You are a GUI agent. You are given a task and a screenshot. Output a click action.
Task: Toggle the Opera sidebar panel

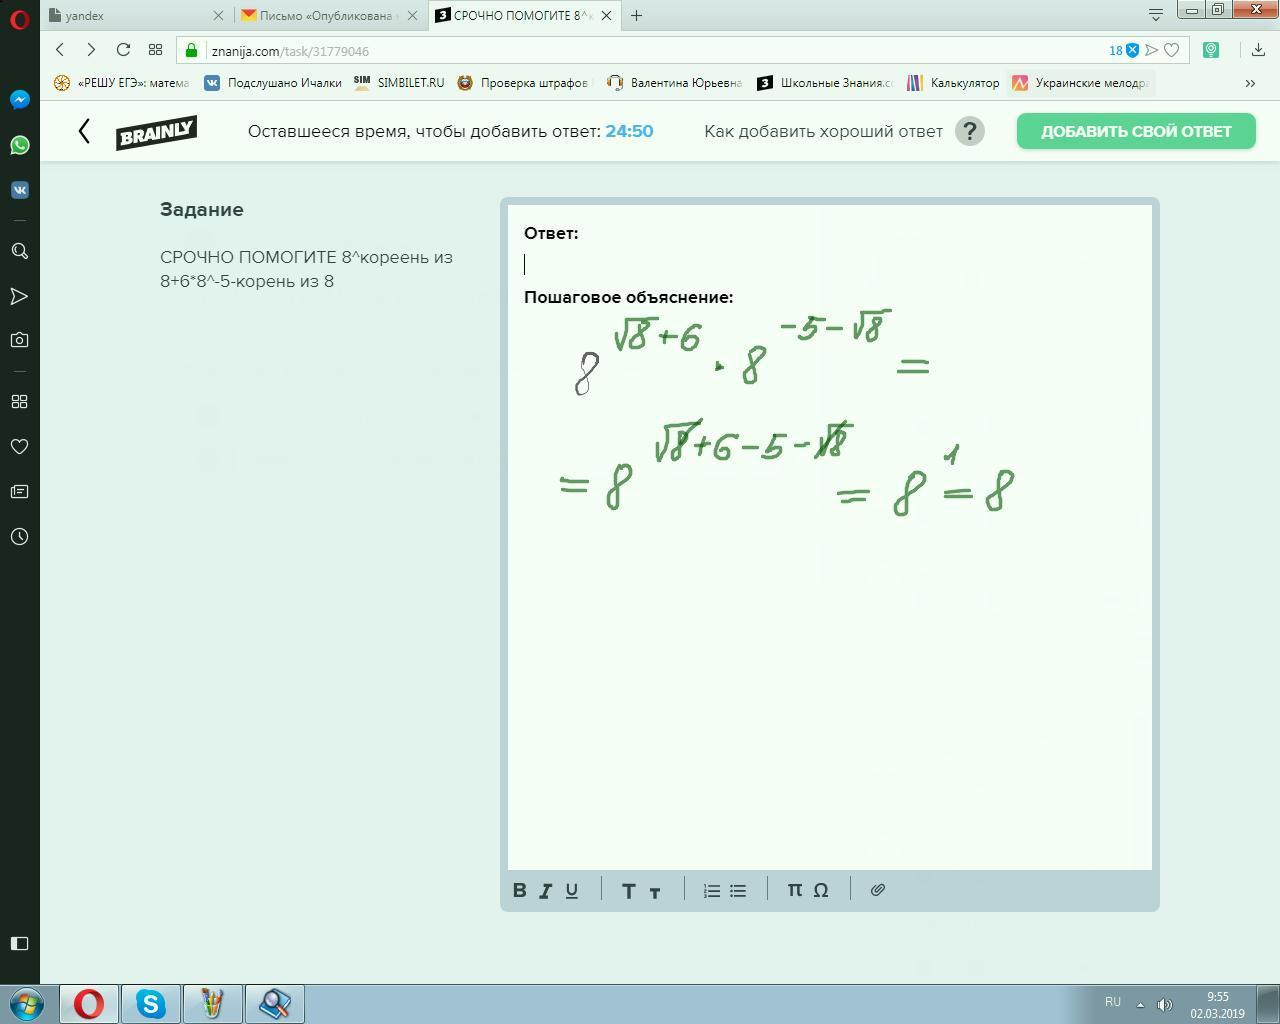[19, 943]
